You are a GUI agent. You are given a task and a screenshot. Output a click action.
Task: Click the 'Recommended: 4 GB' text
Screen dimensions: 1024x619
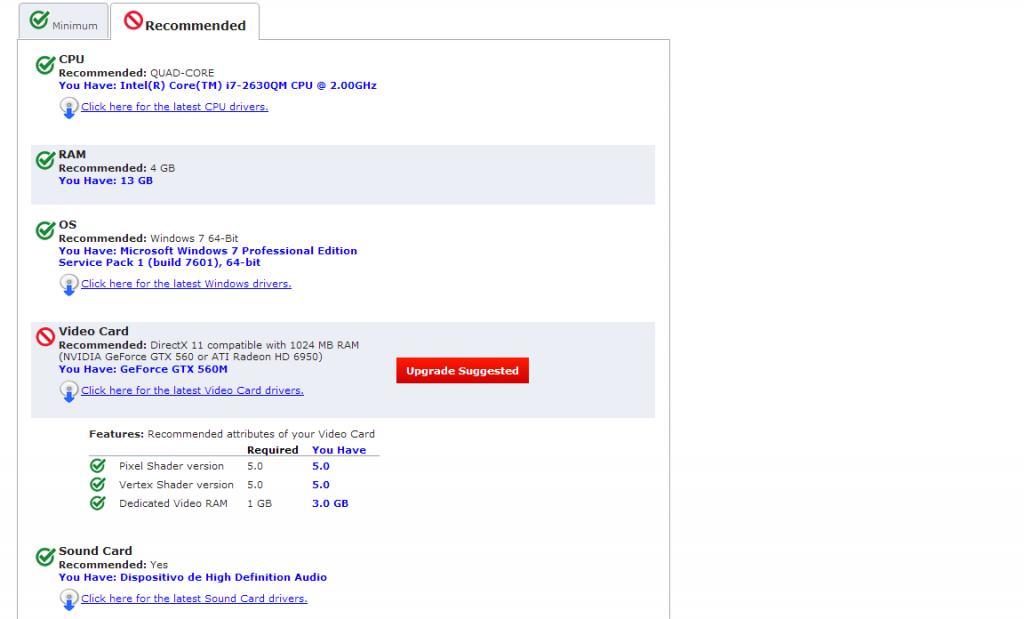click(x=117, y=168)
